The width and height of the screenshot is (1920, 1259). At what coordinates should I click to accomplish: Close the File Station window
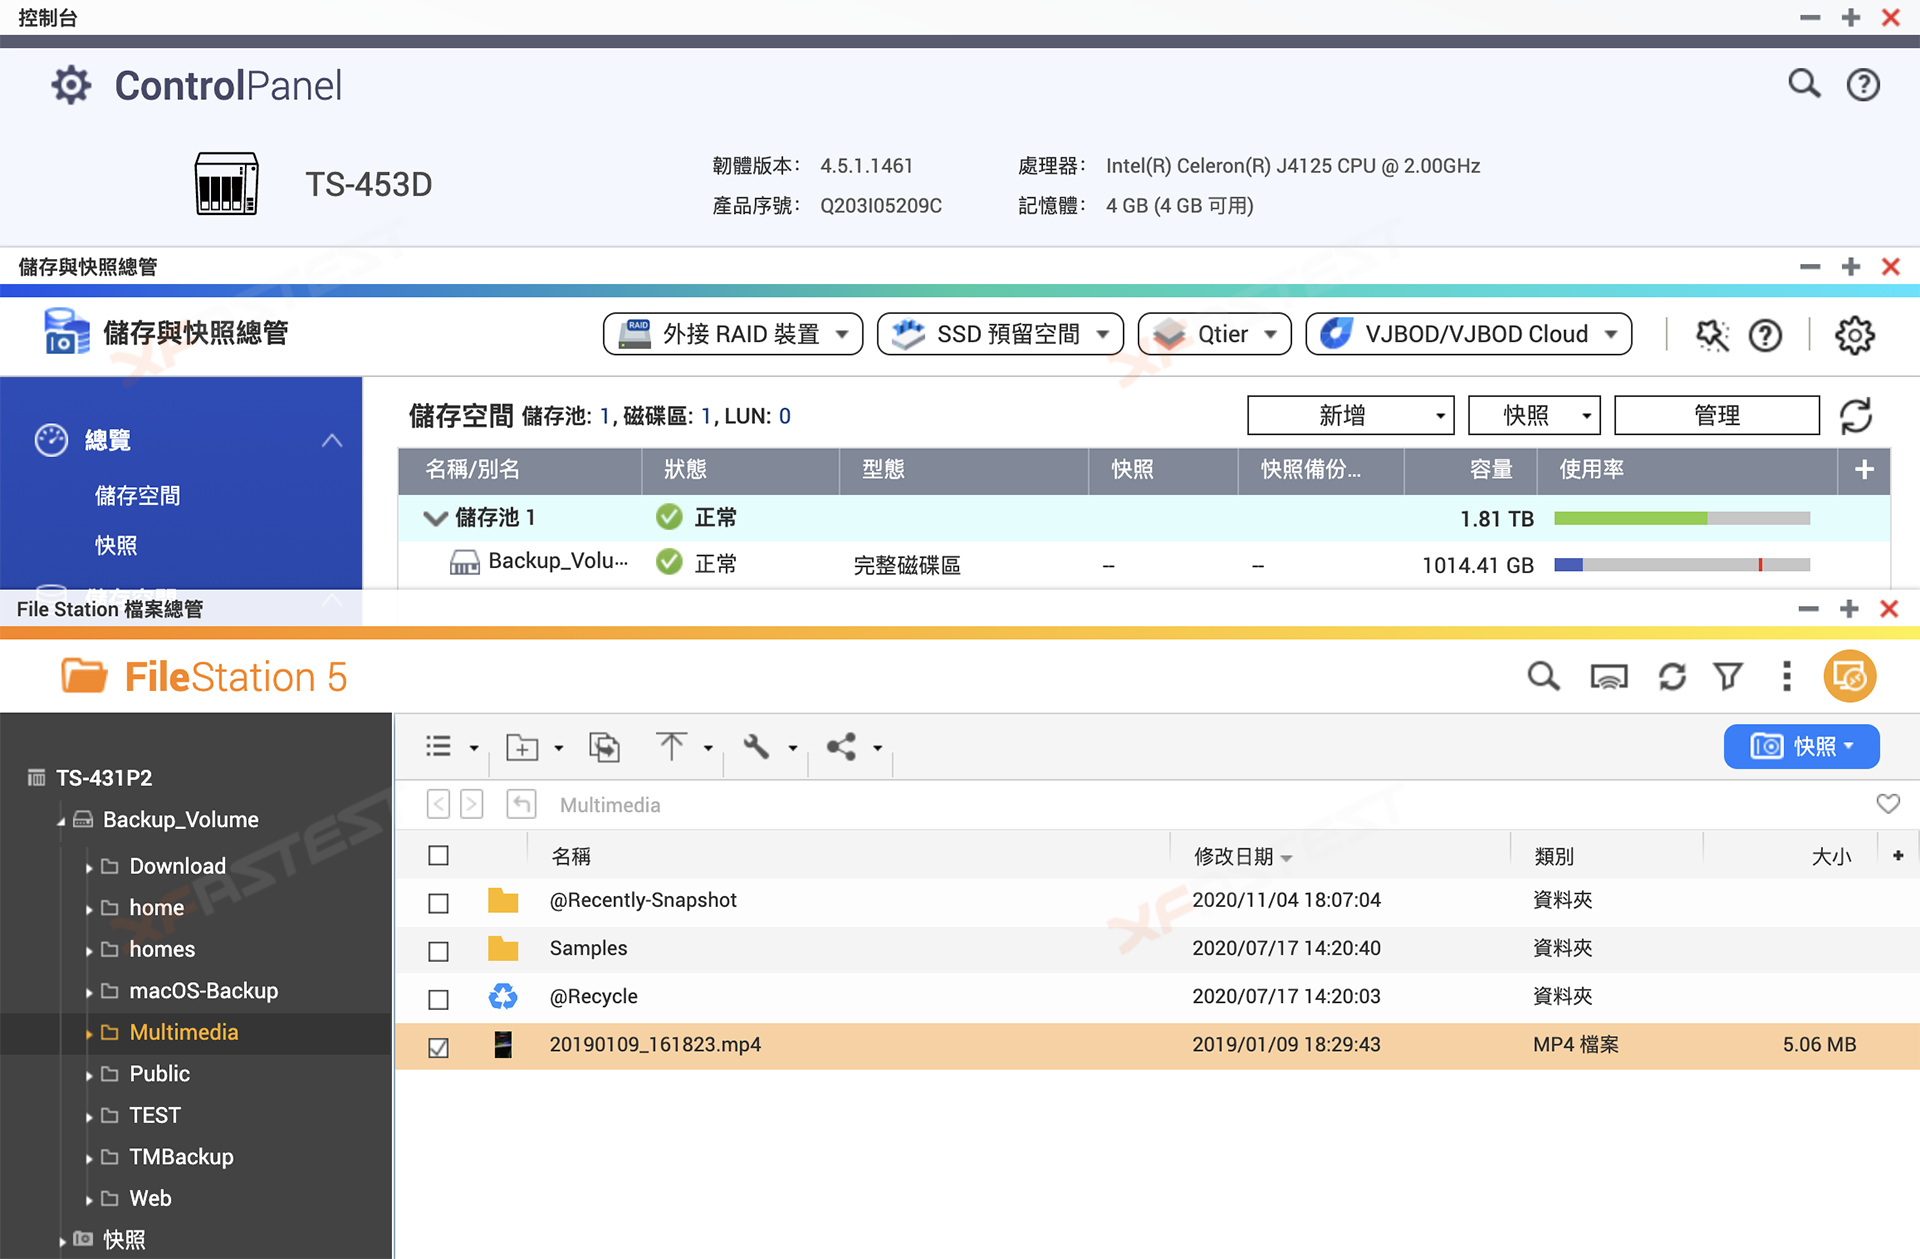1889,609
